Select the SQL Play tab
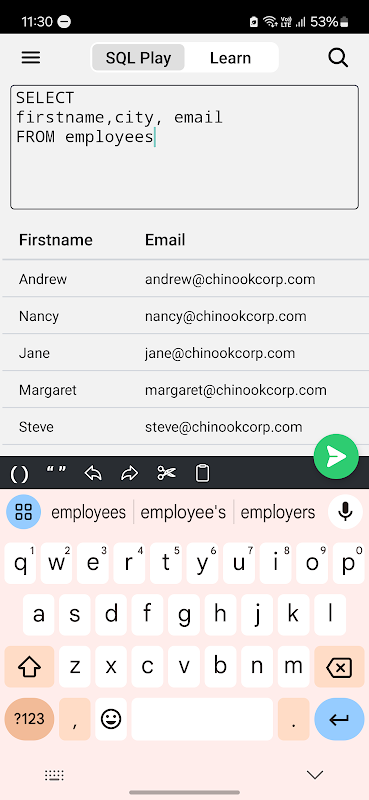Image resolution: width=369 pixels, height=800 pixels. (x=138, y=58)
